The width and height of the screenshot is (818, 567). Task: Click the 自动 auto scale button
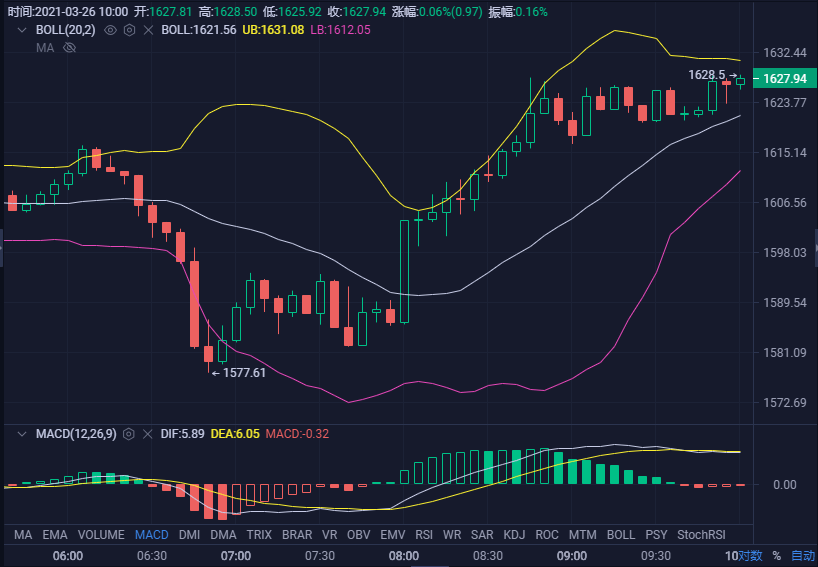point(803,556)
